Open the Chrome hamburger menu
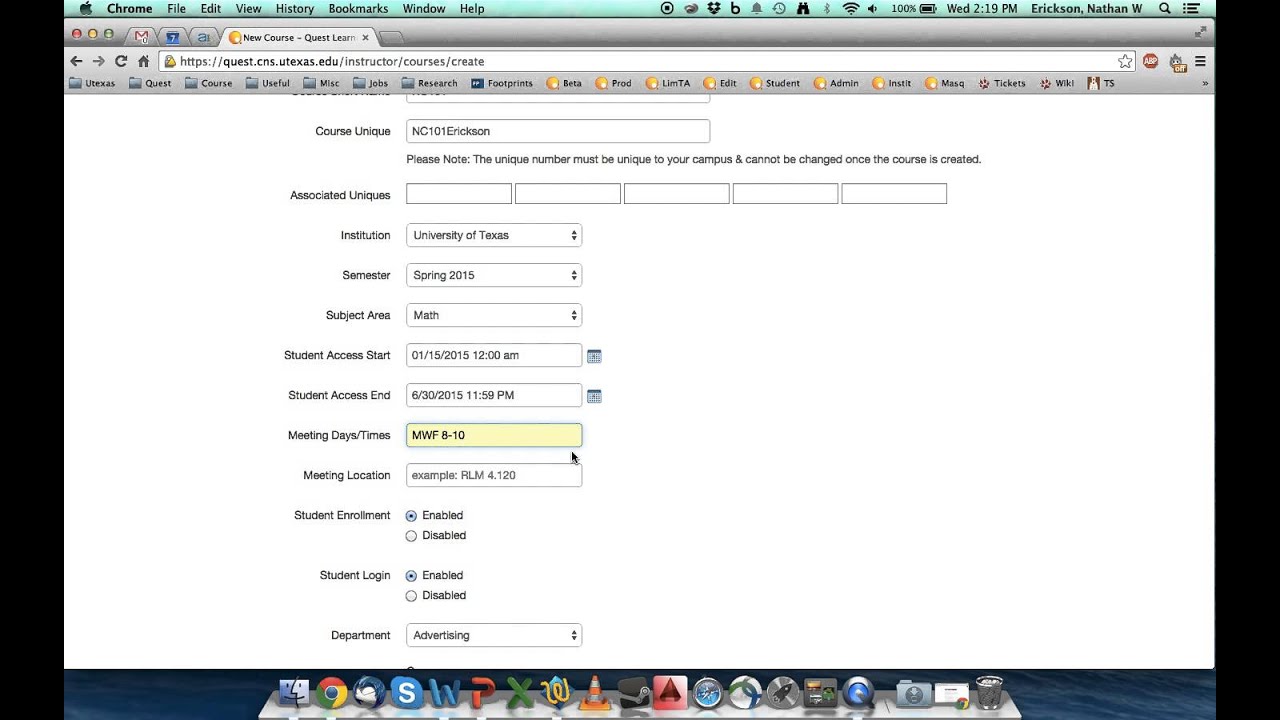The width and height of the screenshot is (1280, 720). (1200, 61)
